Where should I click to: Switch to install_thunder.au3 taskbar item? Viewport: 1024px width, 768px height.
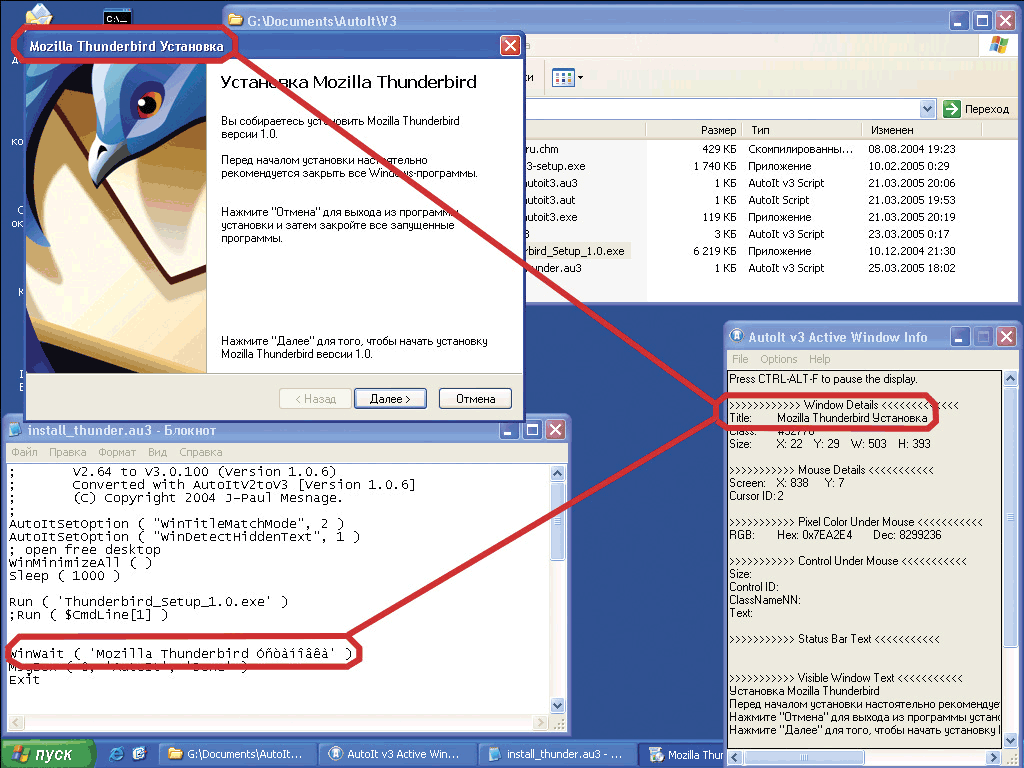pos(557,754)
